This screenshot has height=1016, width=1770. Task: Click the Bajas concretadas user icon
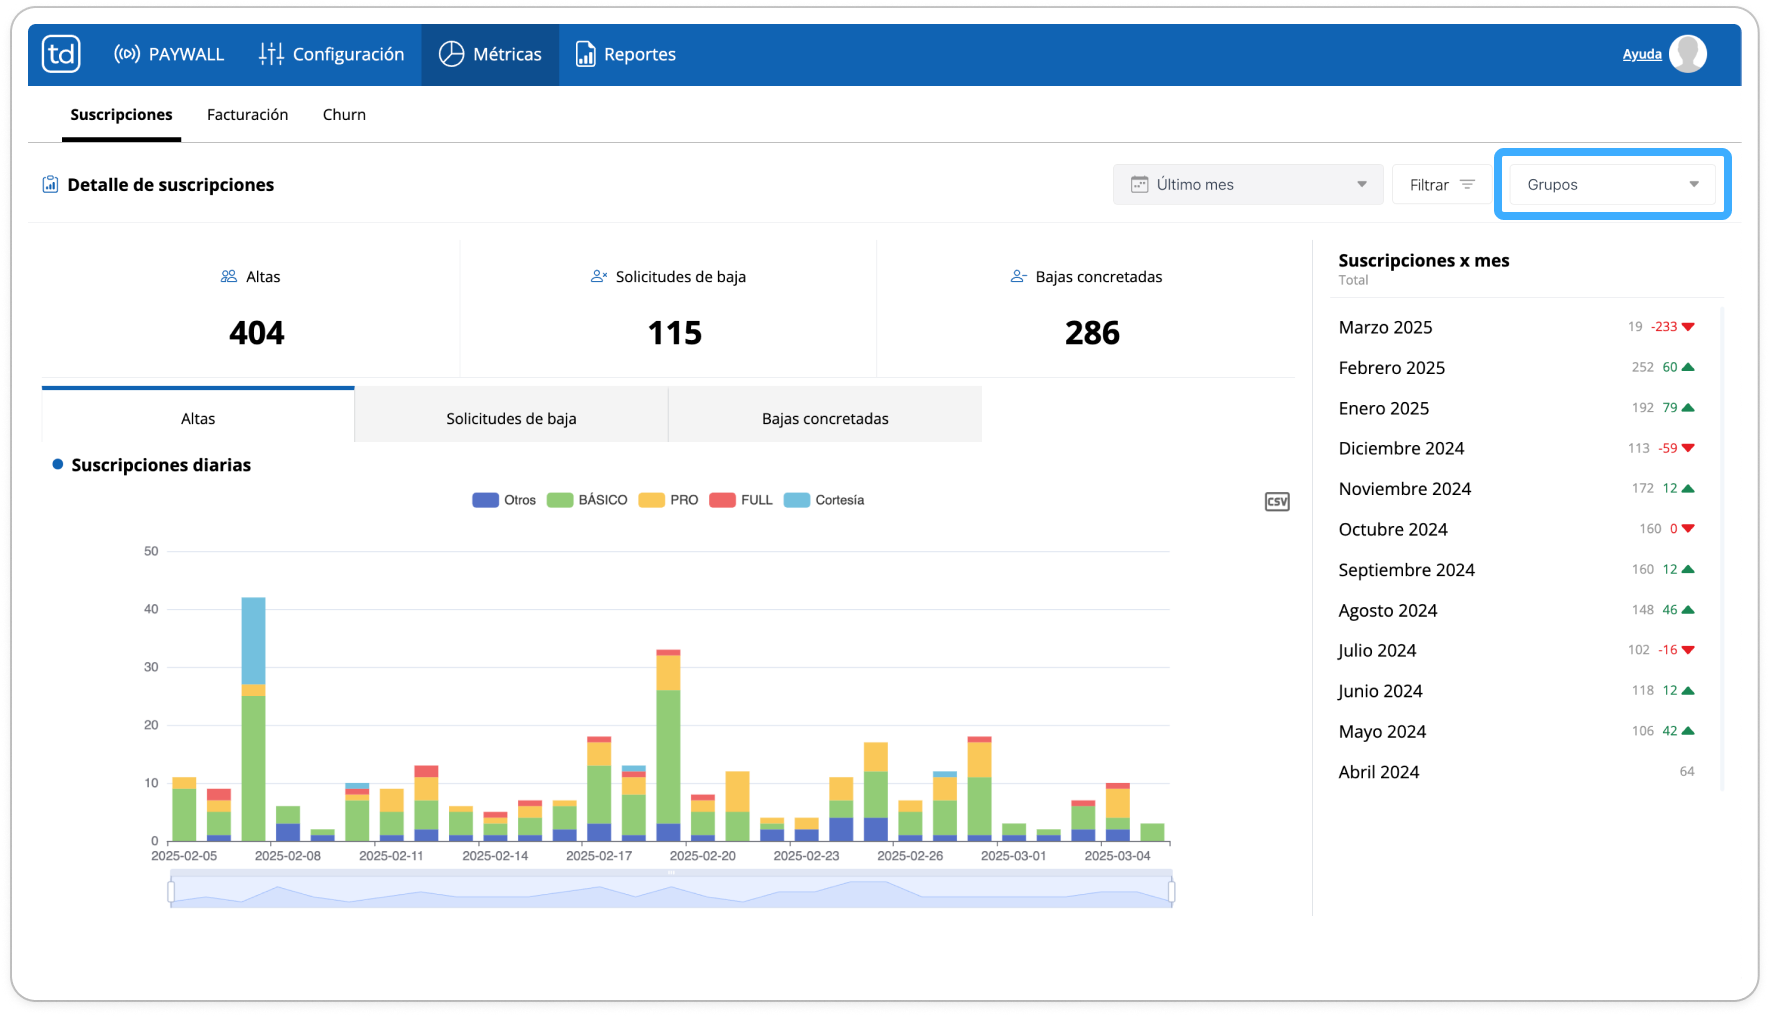point(1018,276)
